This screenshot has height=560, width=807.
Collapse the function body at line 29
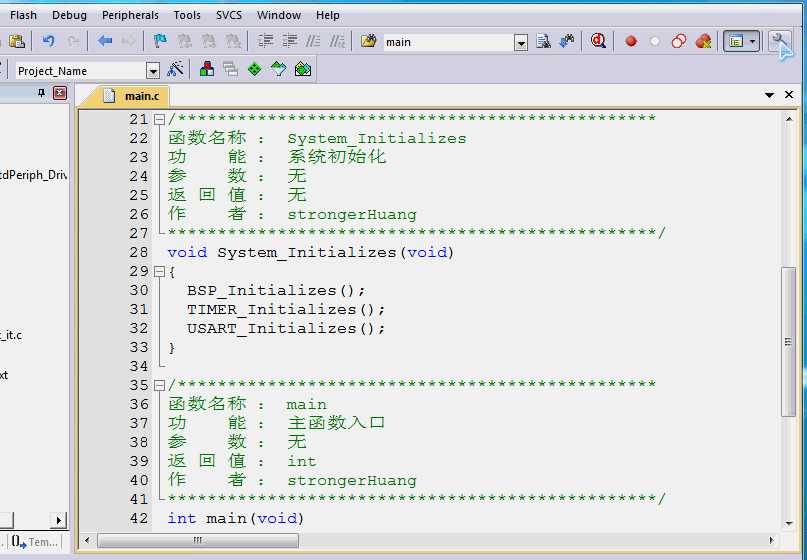tap(159, 271)
